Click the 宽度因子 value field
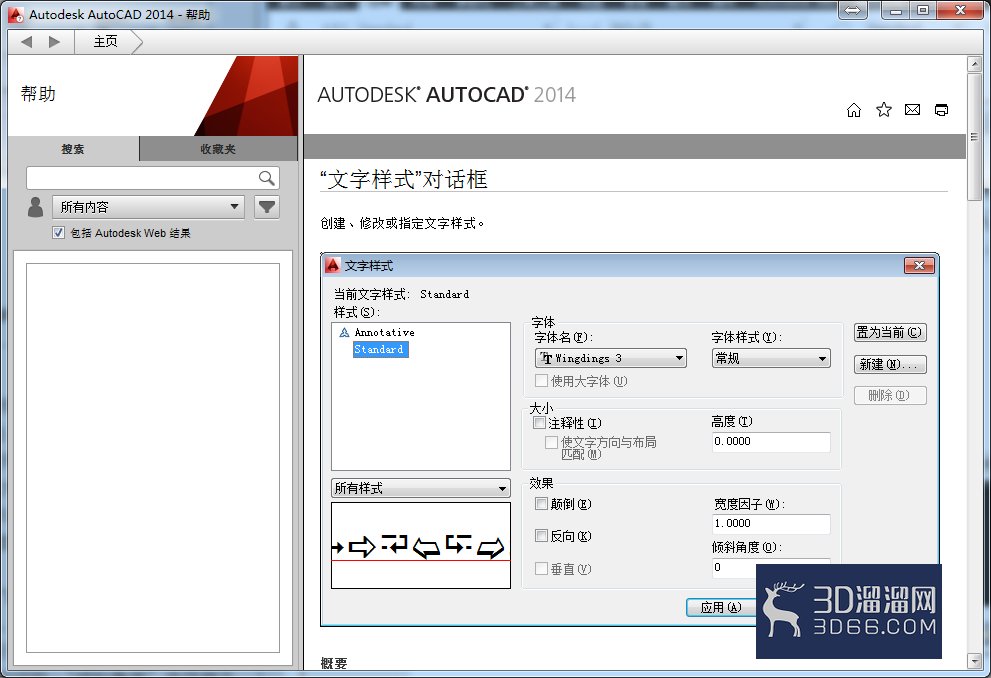991x678 pixels. click(771, 524)
